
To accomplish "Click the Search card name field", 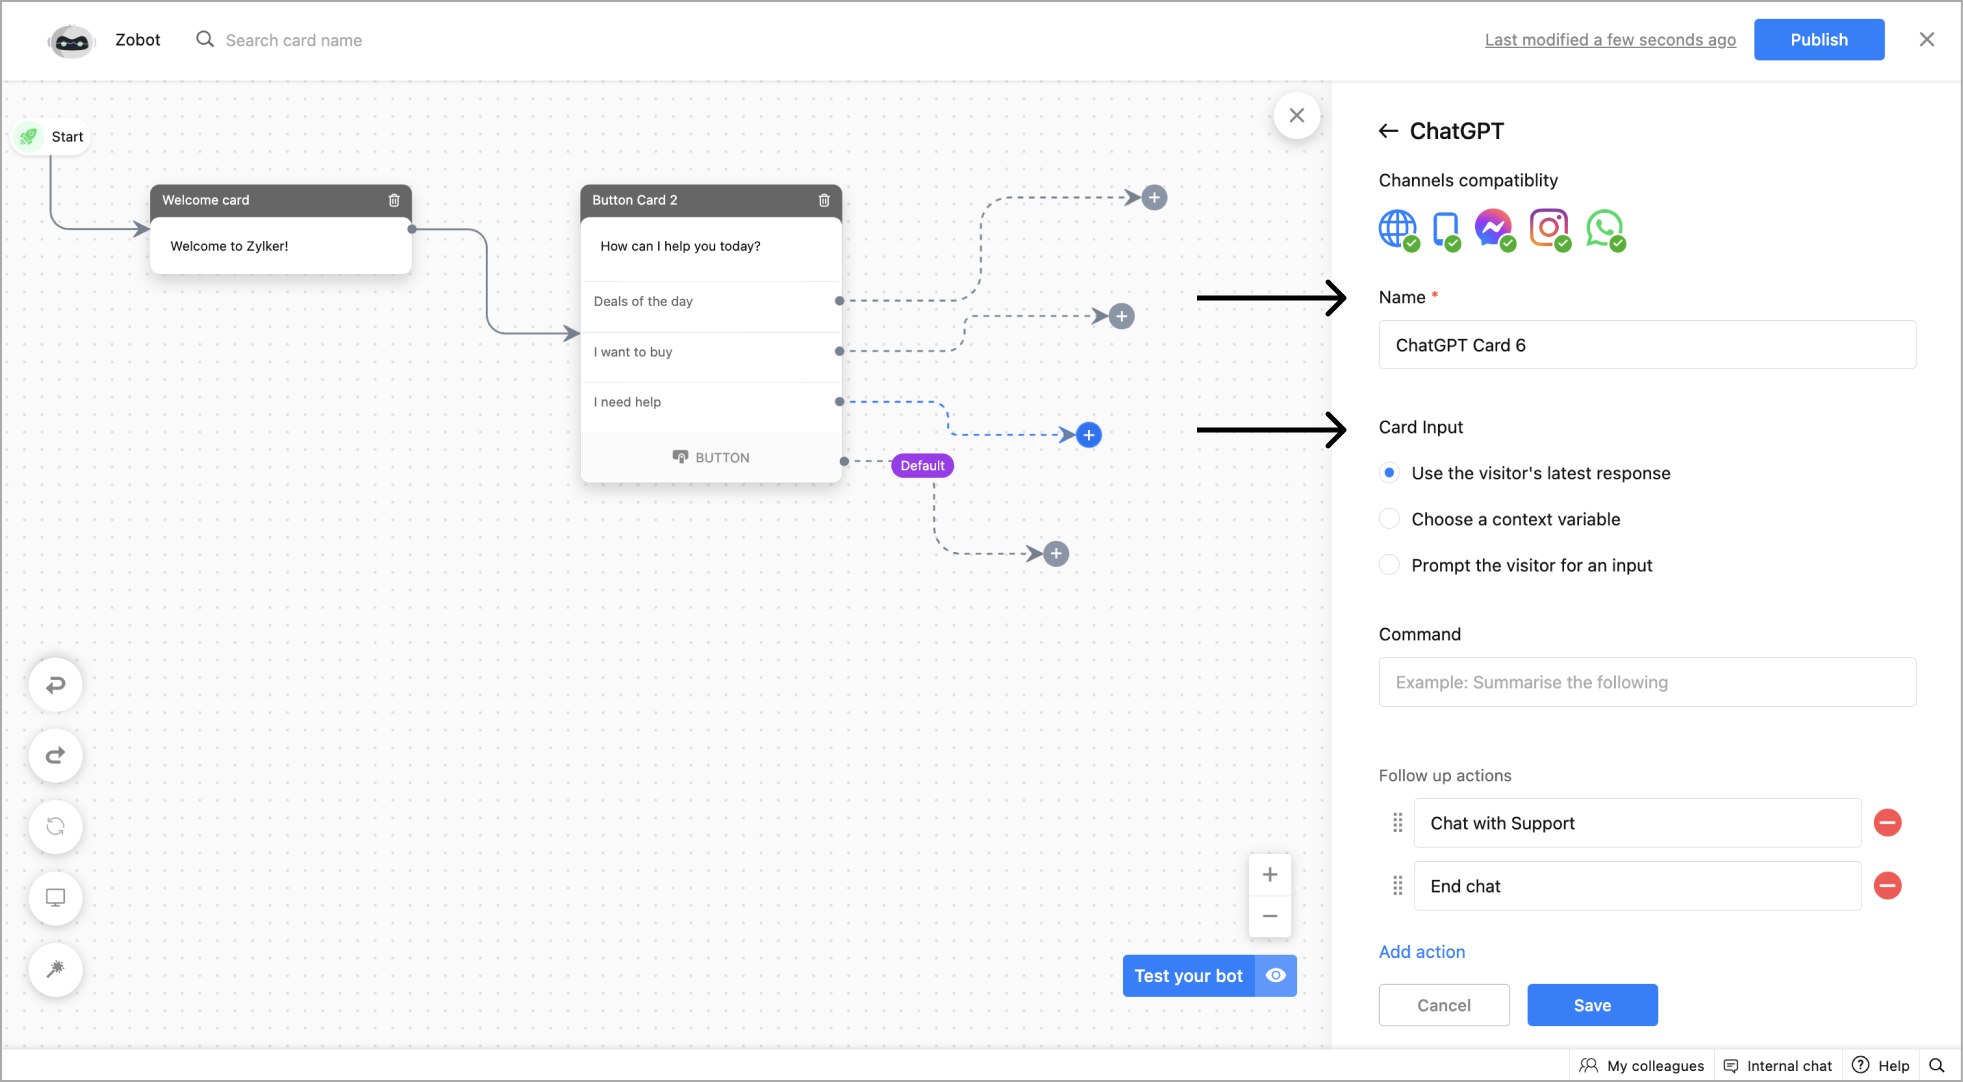I will (x=294, y=40).
